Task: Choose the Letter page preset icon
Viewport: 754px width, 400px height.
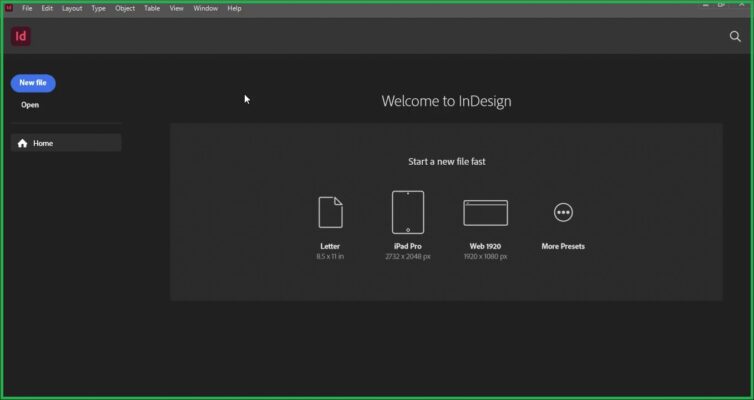Action: pyautogui.click(x=330, y=212)
